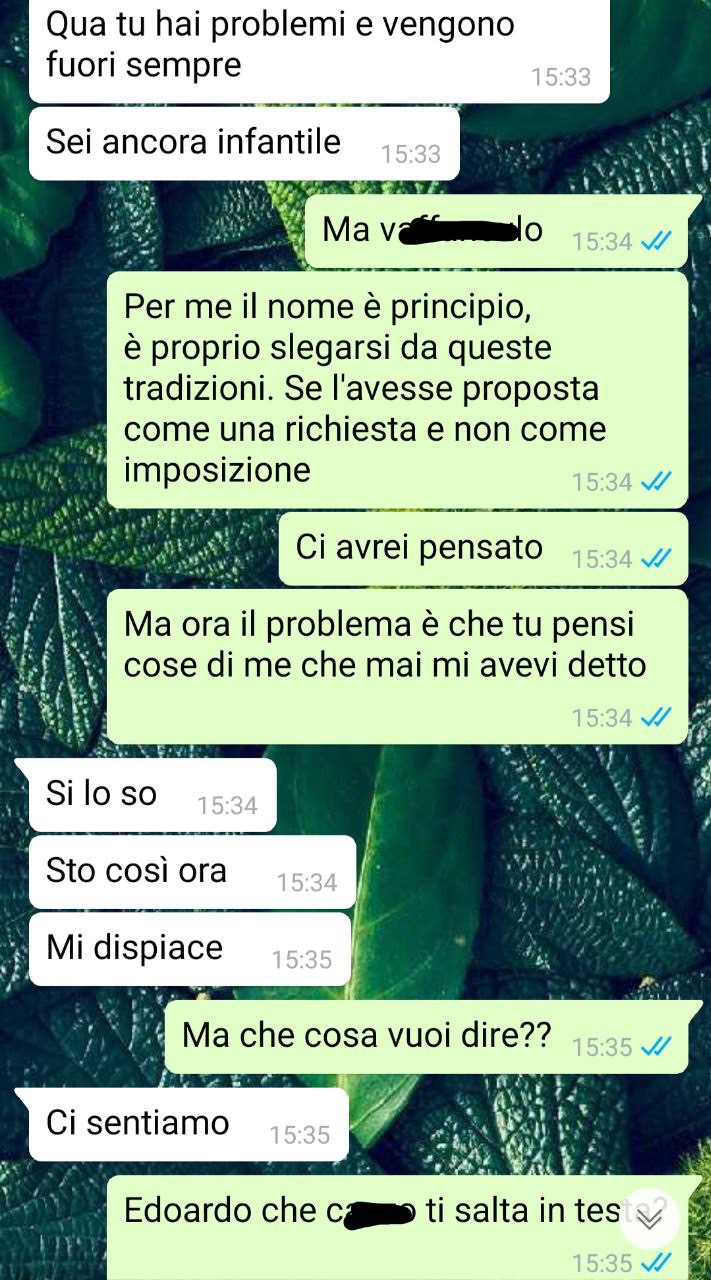The image size is (711, 1280).
Task: Select the 'Ci sentiamo' message bubble
Action: tap(188, 1125)
